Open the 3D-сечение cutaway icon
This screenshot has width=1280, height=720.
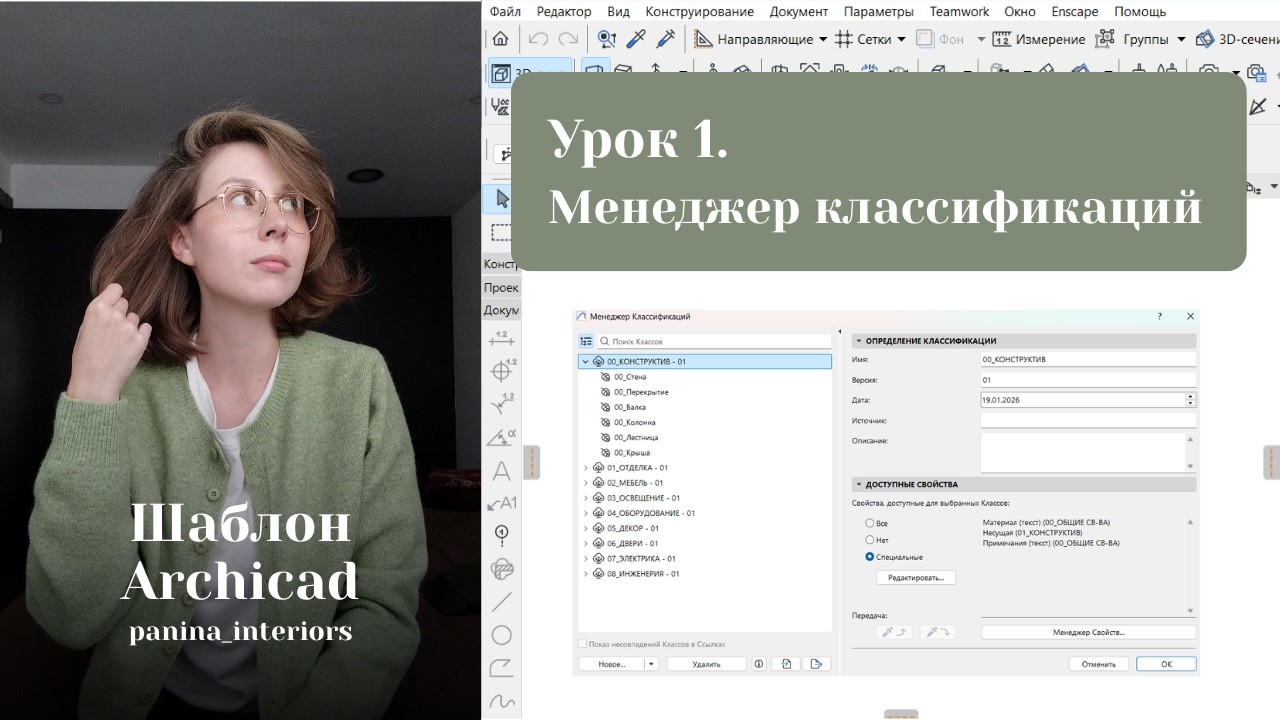pos(1206,39)
